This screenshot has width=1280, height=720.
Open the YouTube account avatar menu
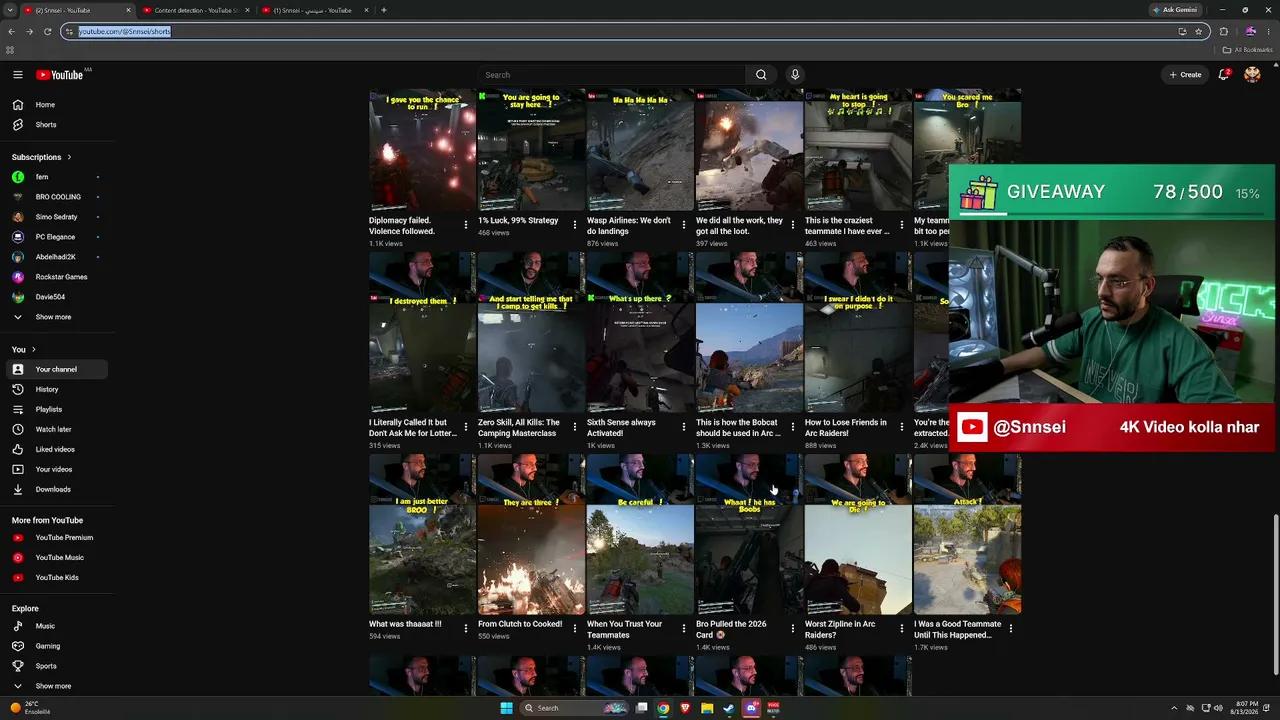1252,75
